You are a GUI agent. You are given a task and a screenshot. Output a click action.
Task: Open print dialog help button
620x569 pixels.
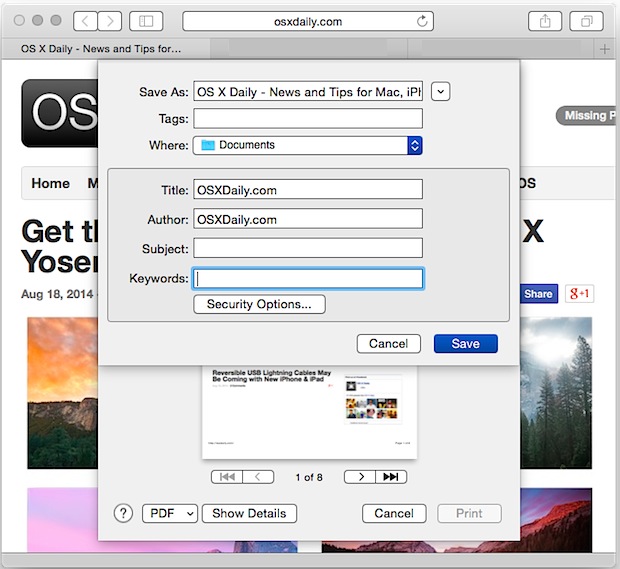coord(123,513)
